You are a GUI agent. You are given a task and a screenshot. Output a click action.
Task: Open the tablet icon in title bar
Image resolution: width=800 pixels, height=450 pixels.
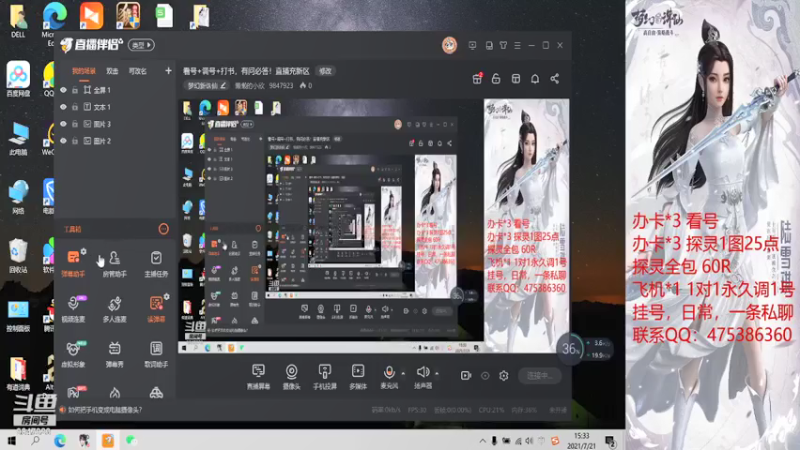[x=489, y=45]
